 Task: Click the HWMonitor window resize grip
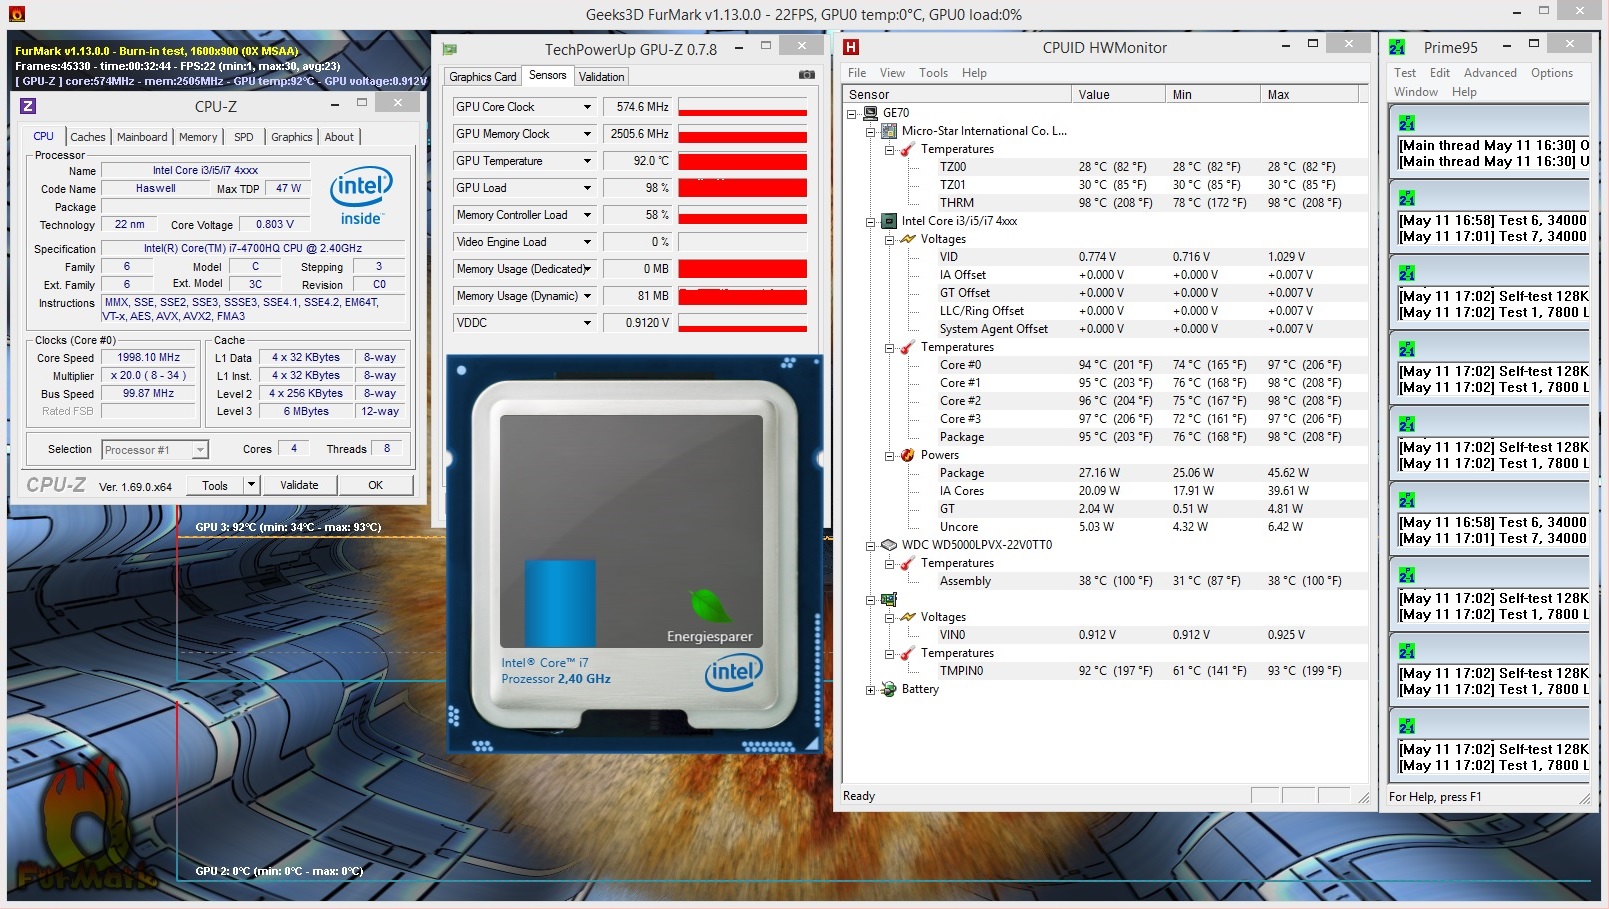point(1363,797)
